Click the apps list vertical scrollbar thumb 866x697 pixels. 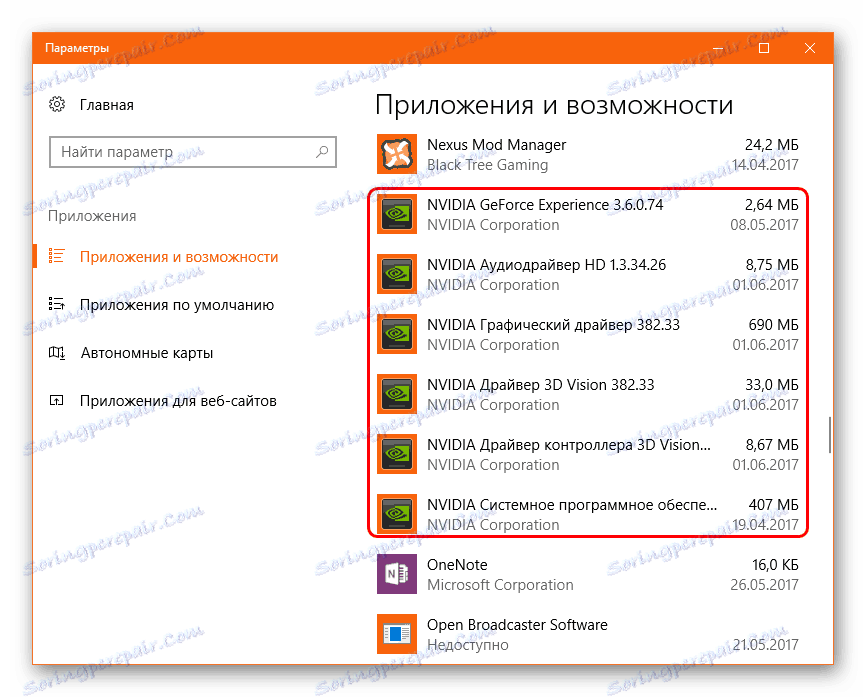tap(829, 435)
